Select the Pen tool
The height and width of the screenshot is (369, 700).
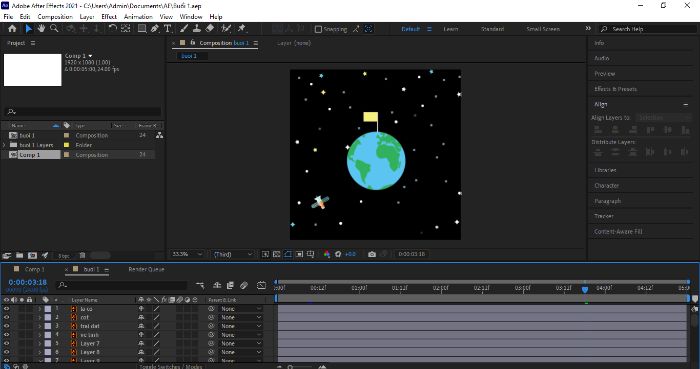pyautogui.click(x=154, y=29)
